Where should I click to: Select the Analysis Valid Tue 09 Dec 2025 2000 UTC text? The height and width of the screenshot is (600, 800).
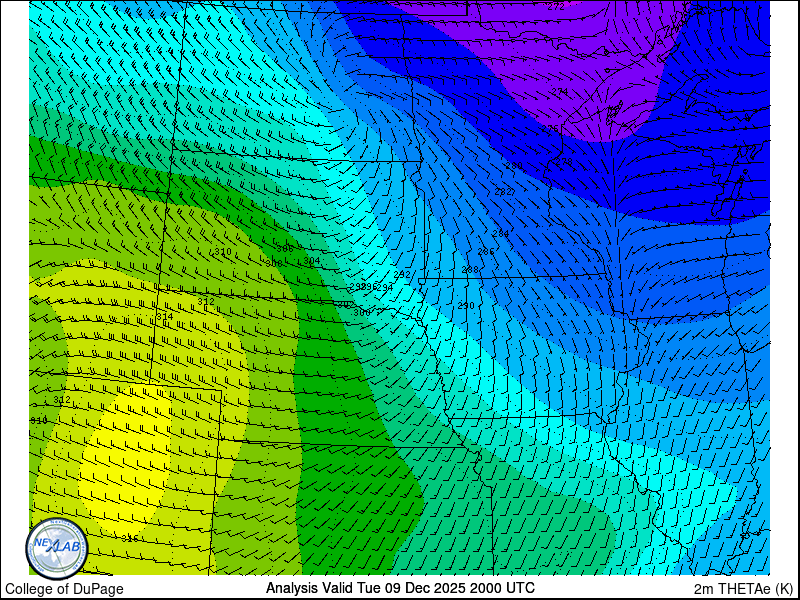point(400,587)
